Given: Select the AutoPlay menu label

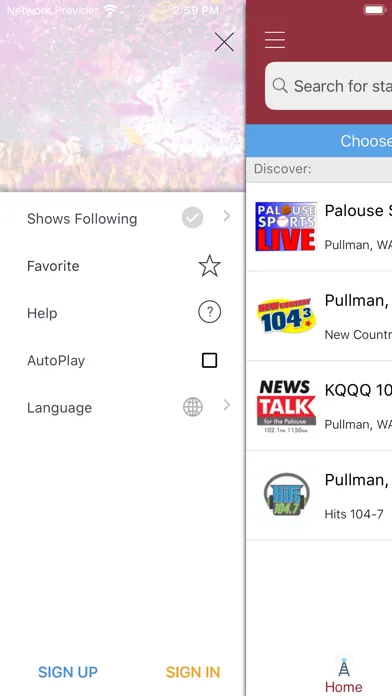Looking at the screenshot, I should pyautogui.click(x=56, y=360).
